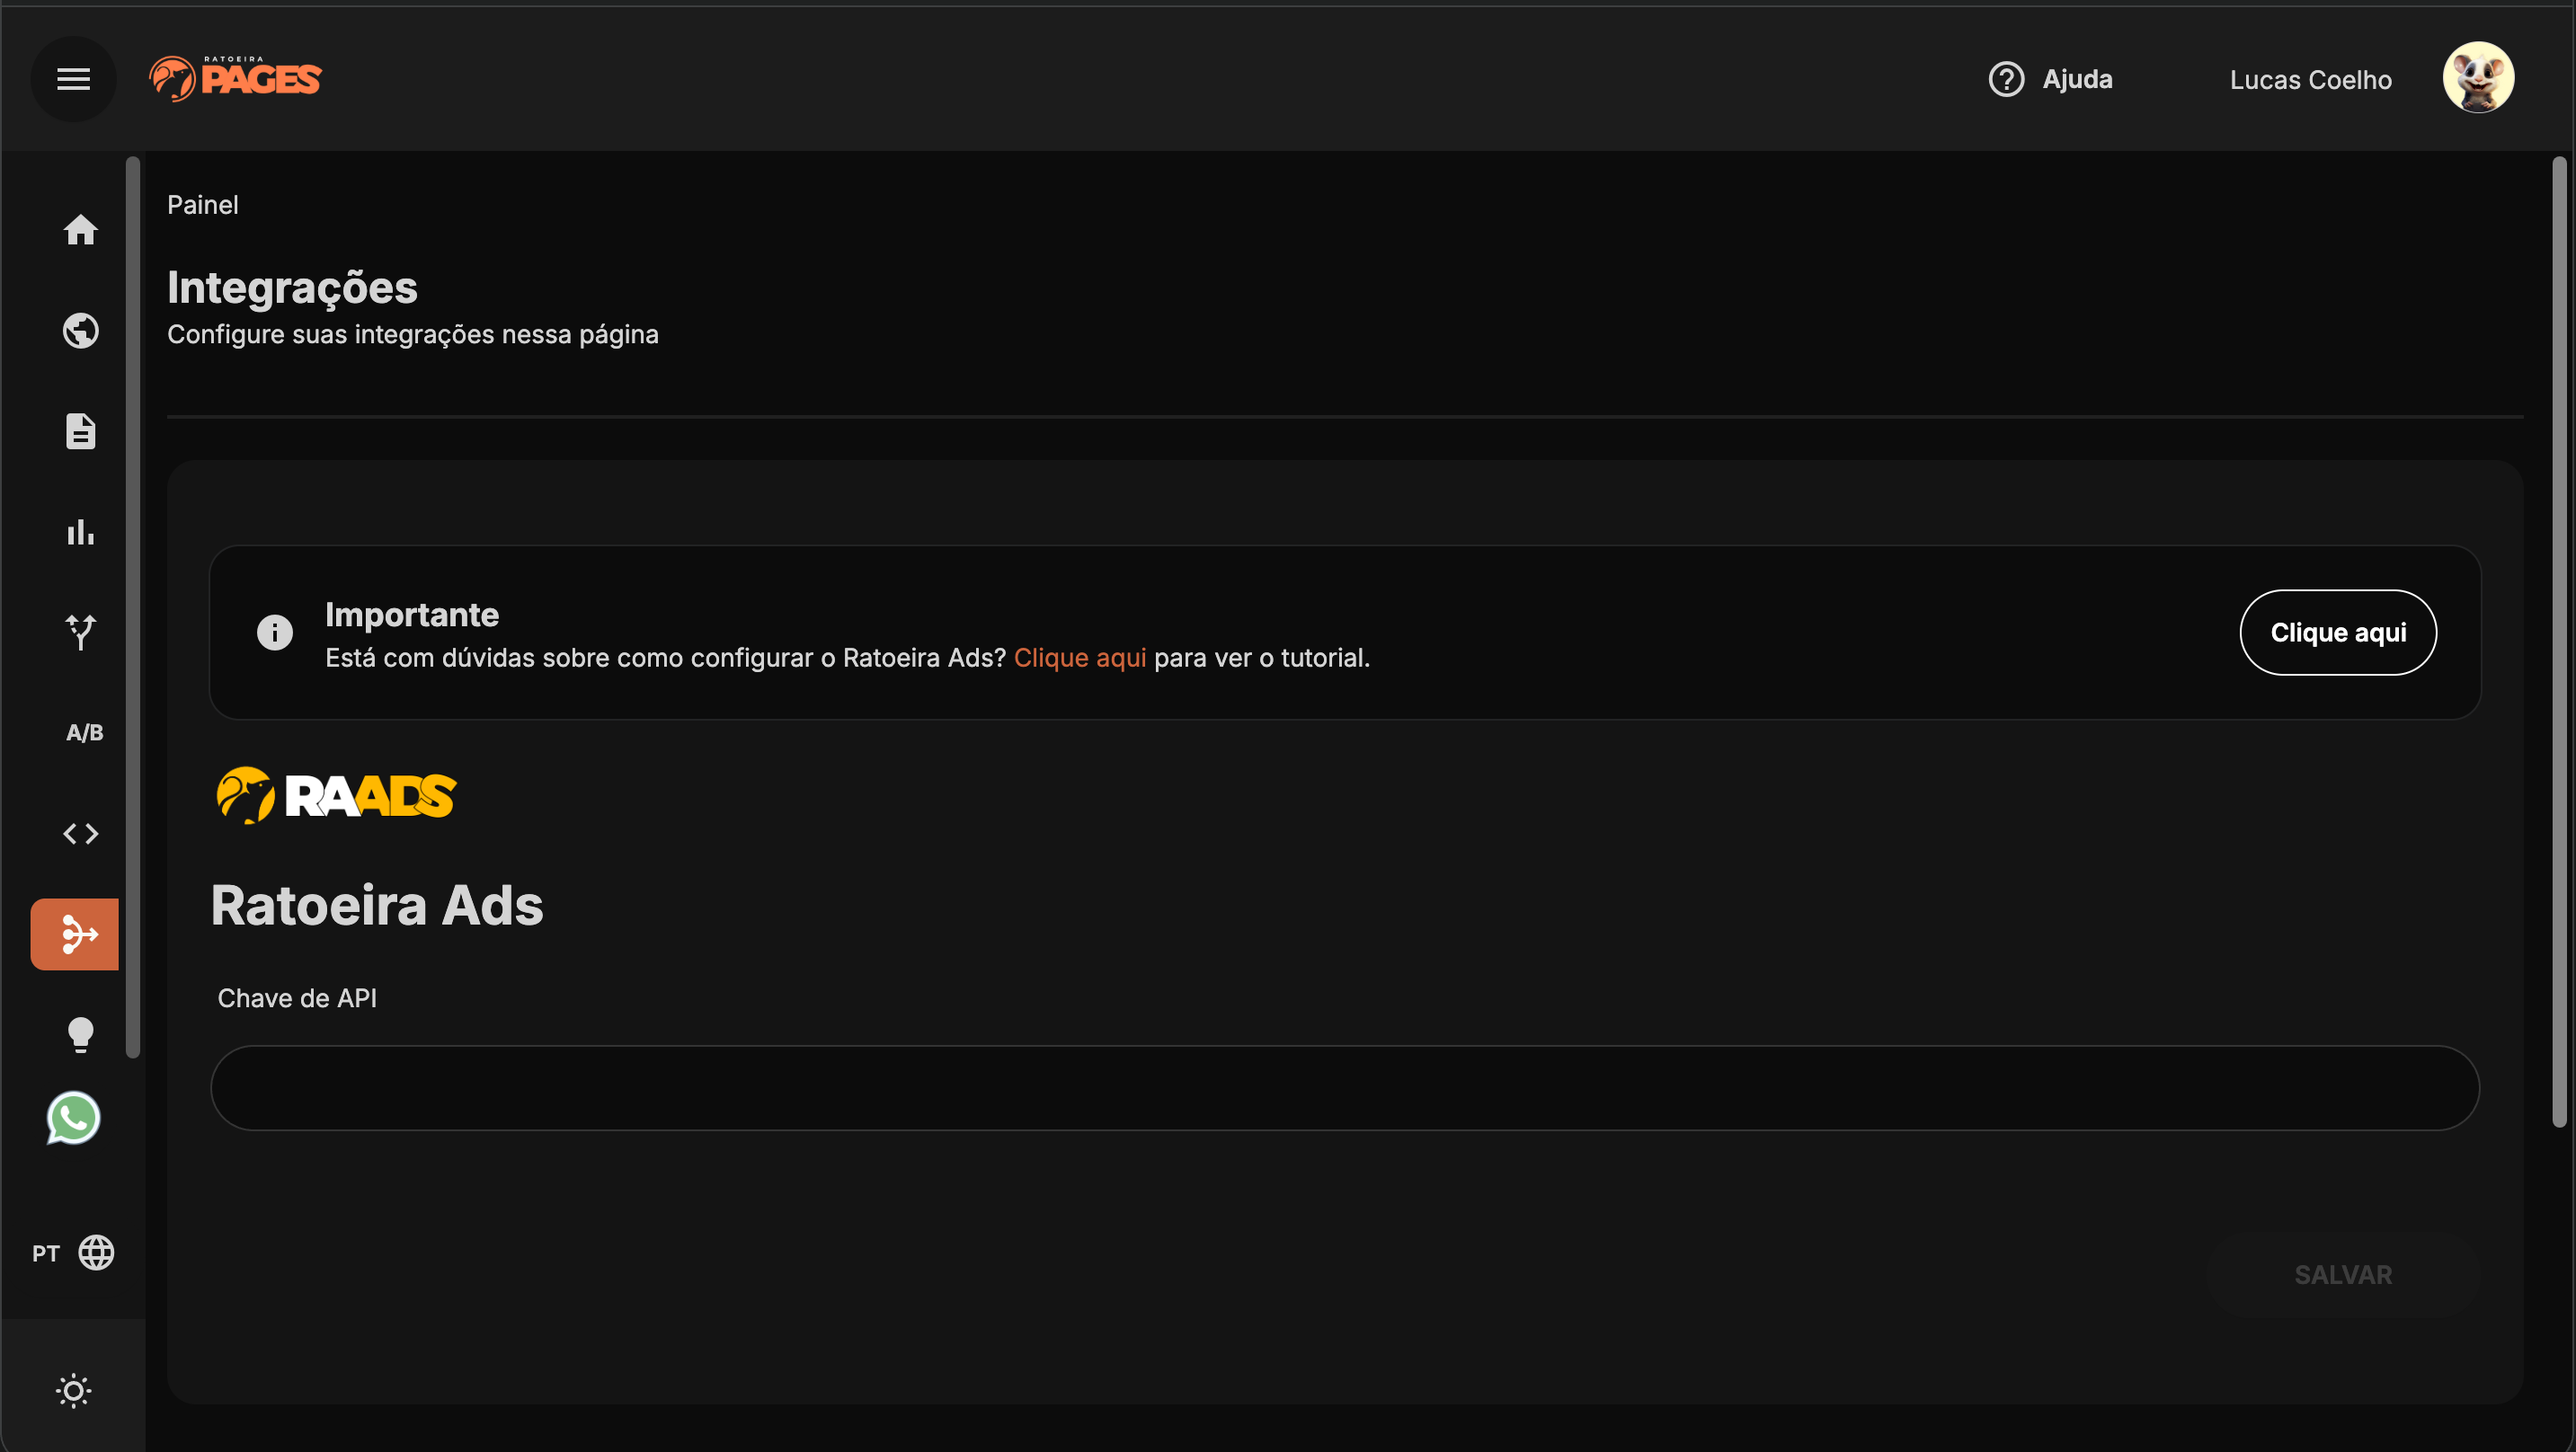Open the pages document icon in the sidebar
Screen dimensions: 2576x1452
pos(81,431)
